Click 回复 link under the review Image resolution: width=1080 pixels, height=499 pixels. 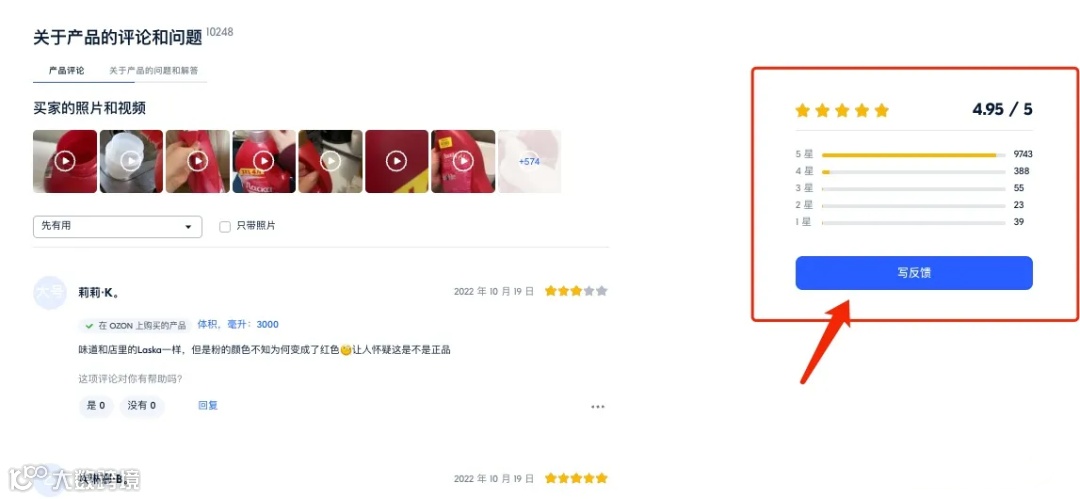(208, 406)
